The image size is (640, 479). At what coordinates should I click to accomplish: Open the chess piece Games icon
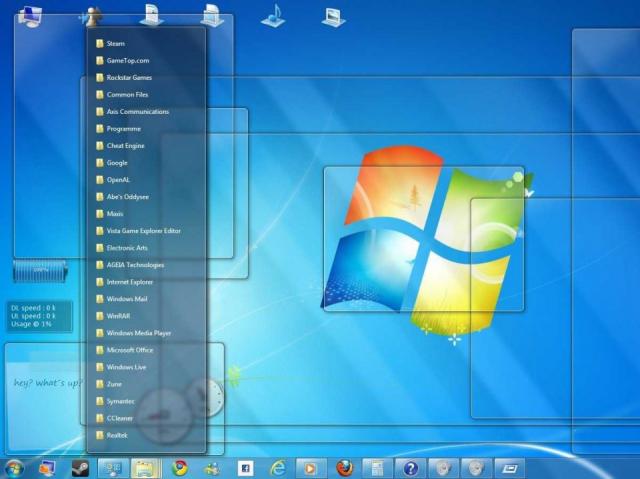pos(92,16)
